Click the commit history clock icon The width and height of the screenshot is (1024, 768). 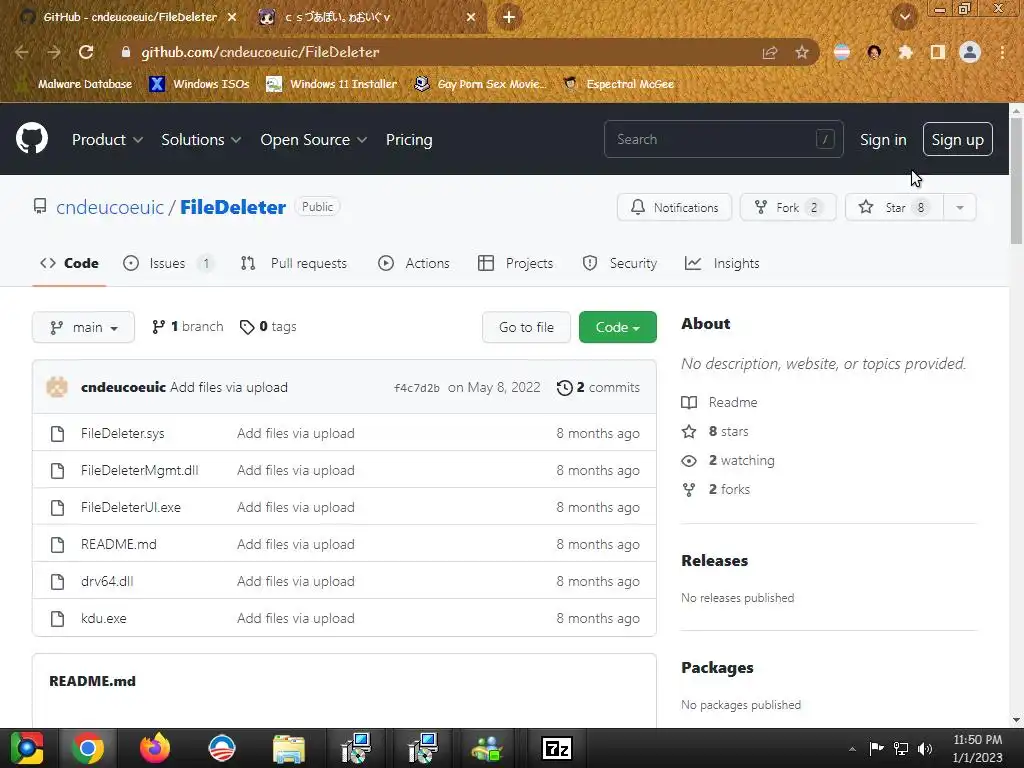(x=564, y=388)
